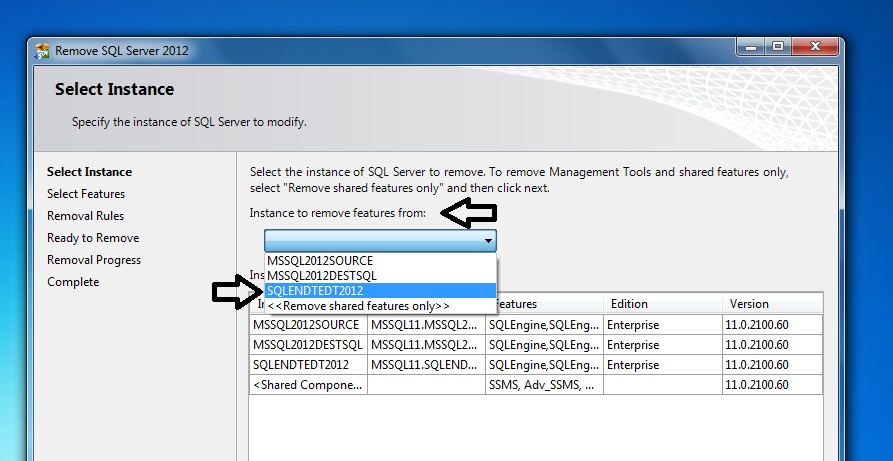Click SSMS, Adv_SSMS features cell
This screenshot has width=893, height=461.
(x=544, y=385)
